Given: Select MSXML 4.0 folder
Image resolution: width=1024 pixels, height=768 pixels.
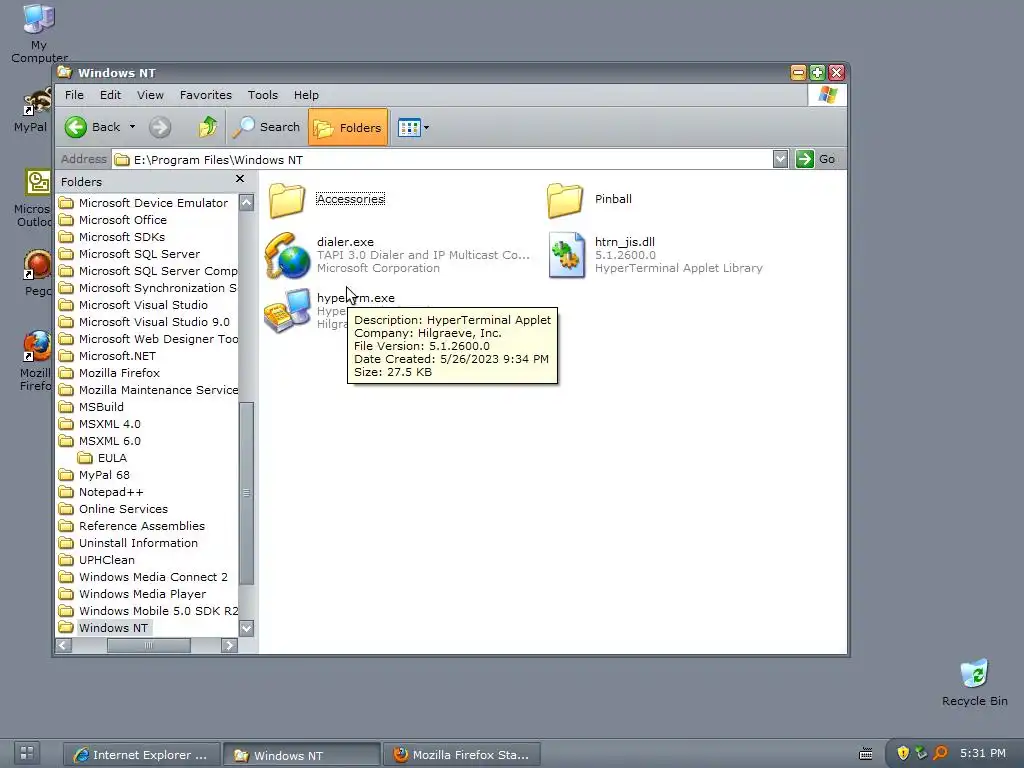Looking at the screenshot, I should (109, 424).
